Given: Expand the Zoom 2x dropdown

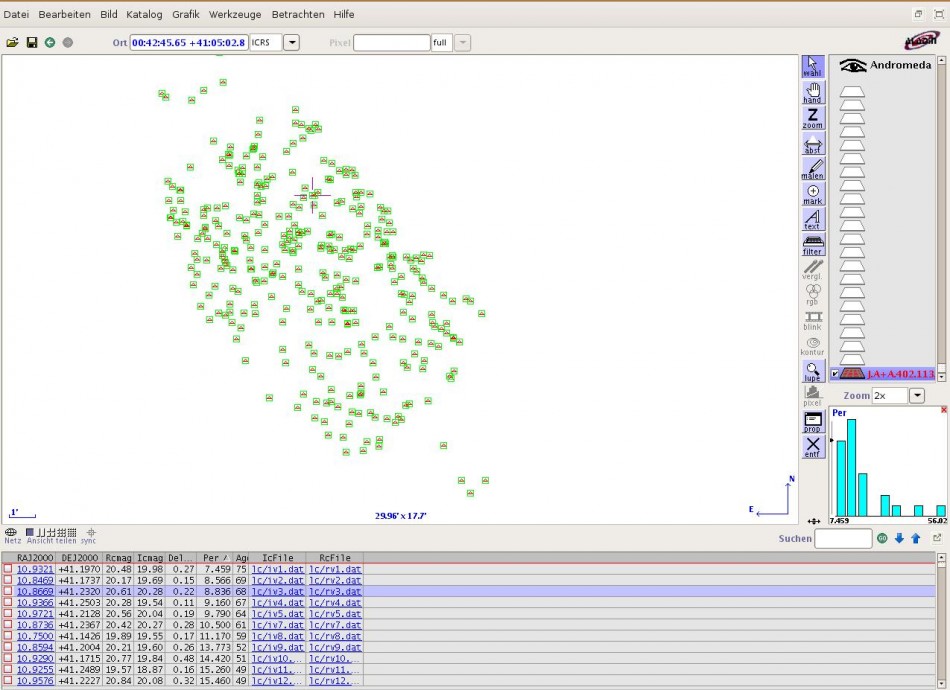Looking at the screenshot, I should click(x=917, y=396).
